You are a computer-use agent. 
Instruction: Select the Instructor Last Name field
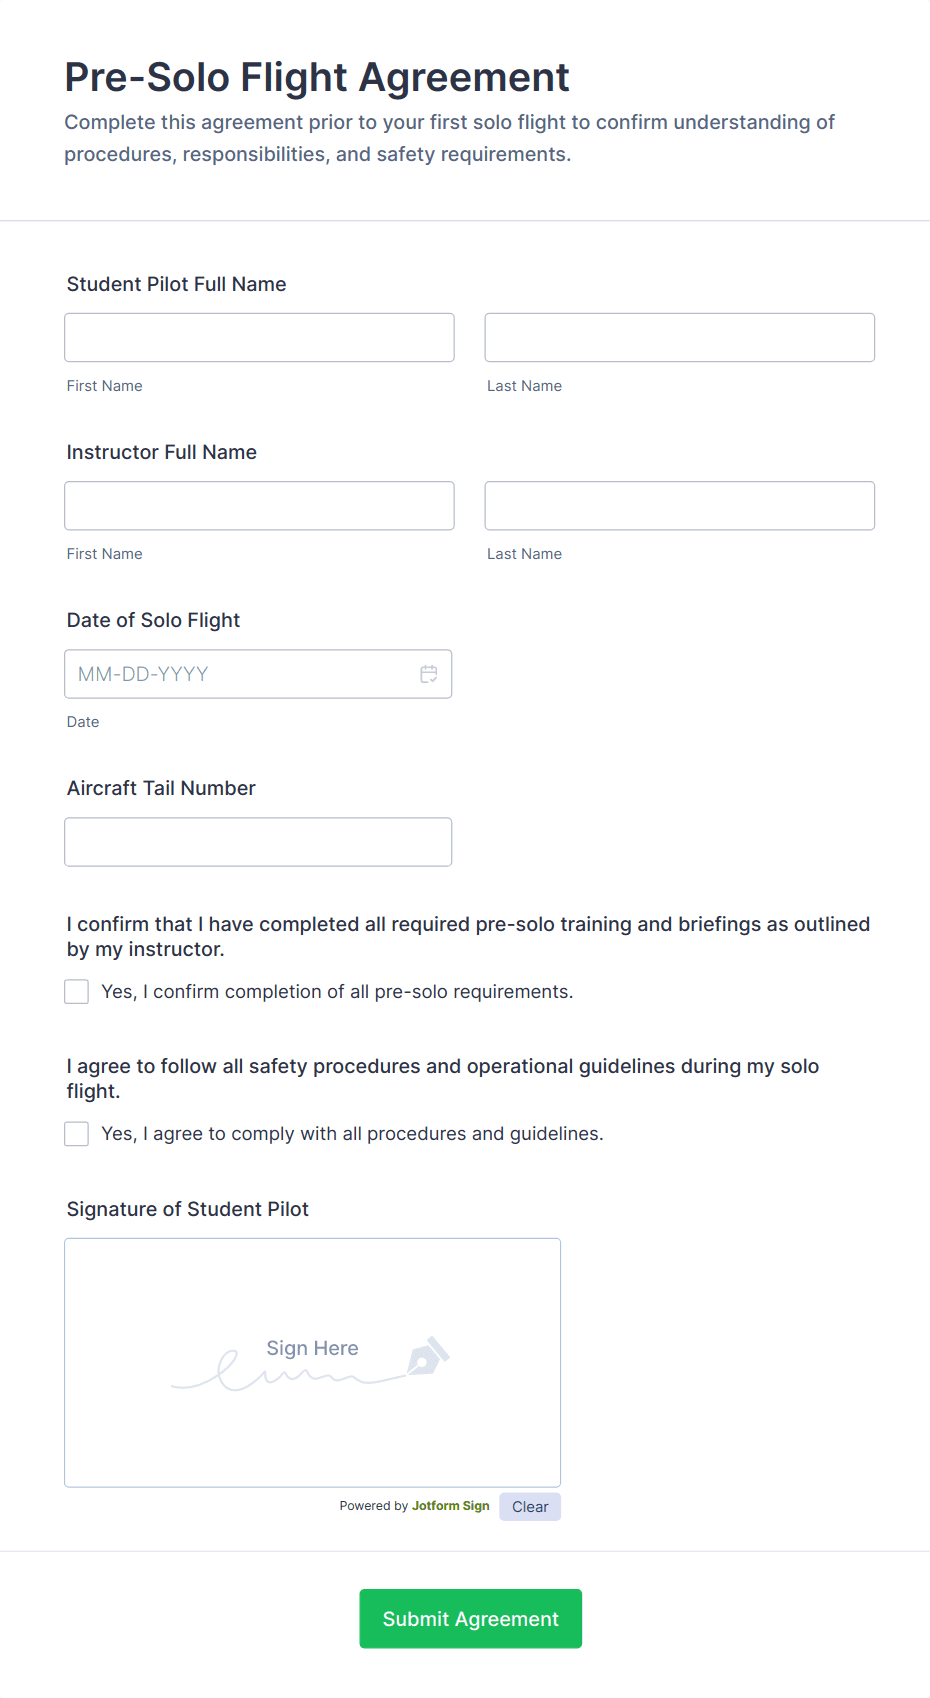click(x=679, y=505)
